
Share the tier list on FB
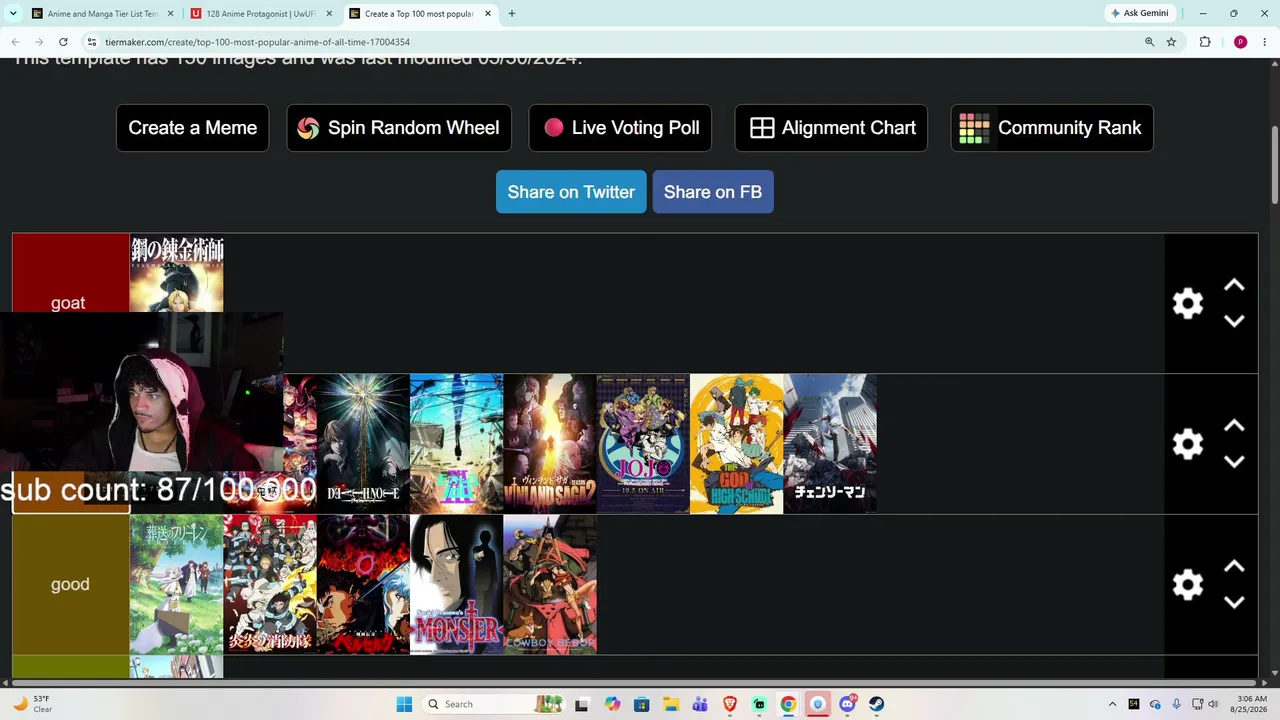713,192
